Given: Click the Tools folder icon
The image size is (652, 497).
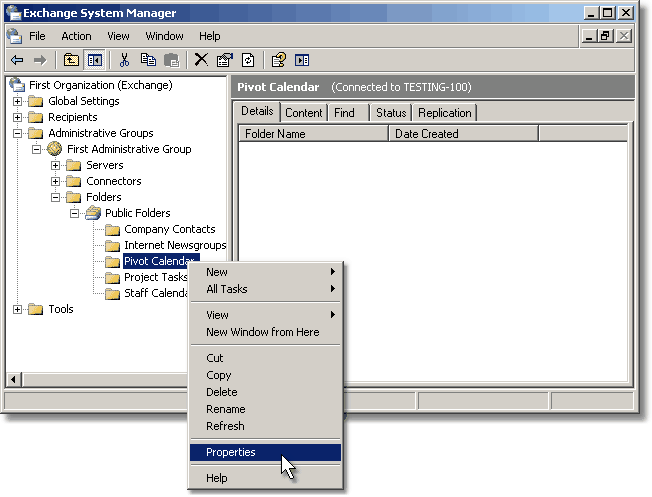Looking at the screenshot, I should (35, 309).
